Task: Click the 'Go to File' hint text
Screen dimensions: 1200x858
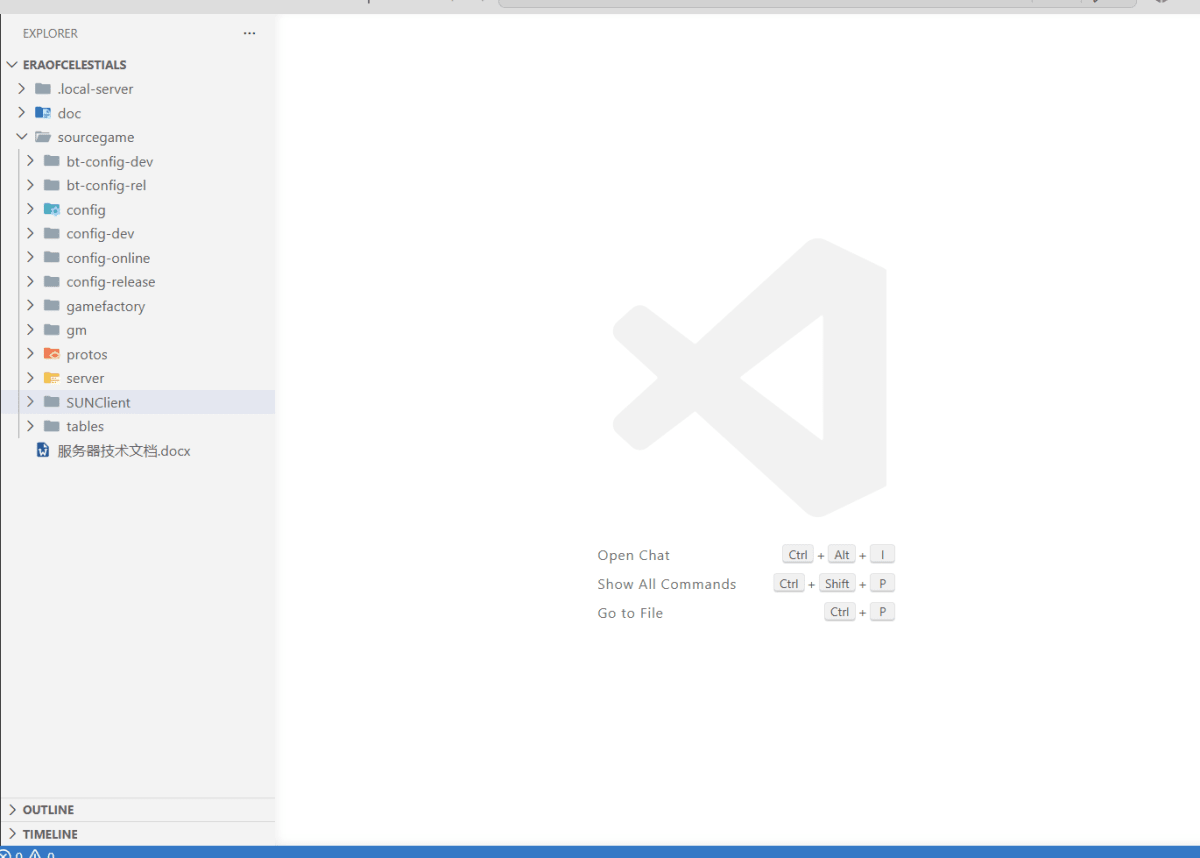Action: [x=630, y=613]
